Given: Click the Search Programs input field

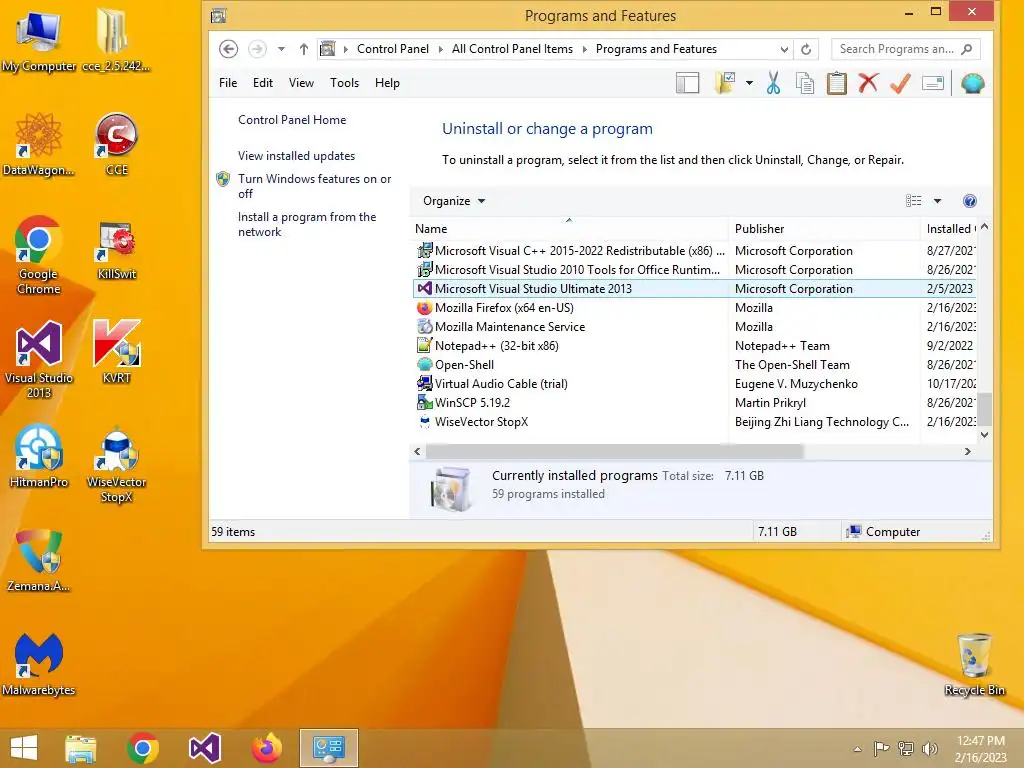Looking at the screenshot, I should pos(896,49).
